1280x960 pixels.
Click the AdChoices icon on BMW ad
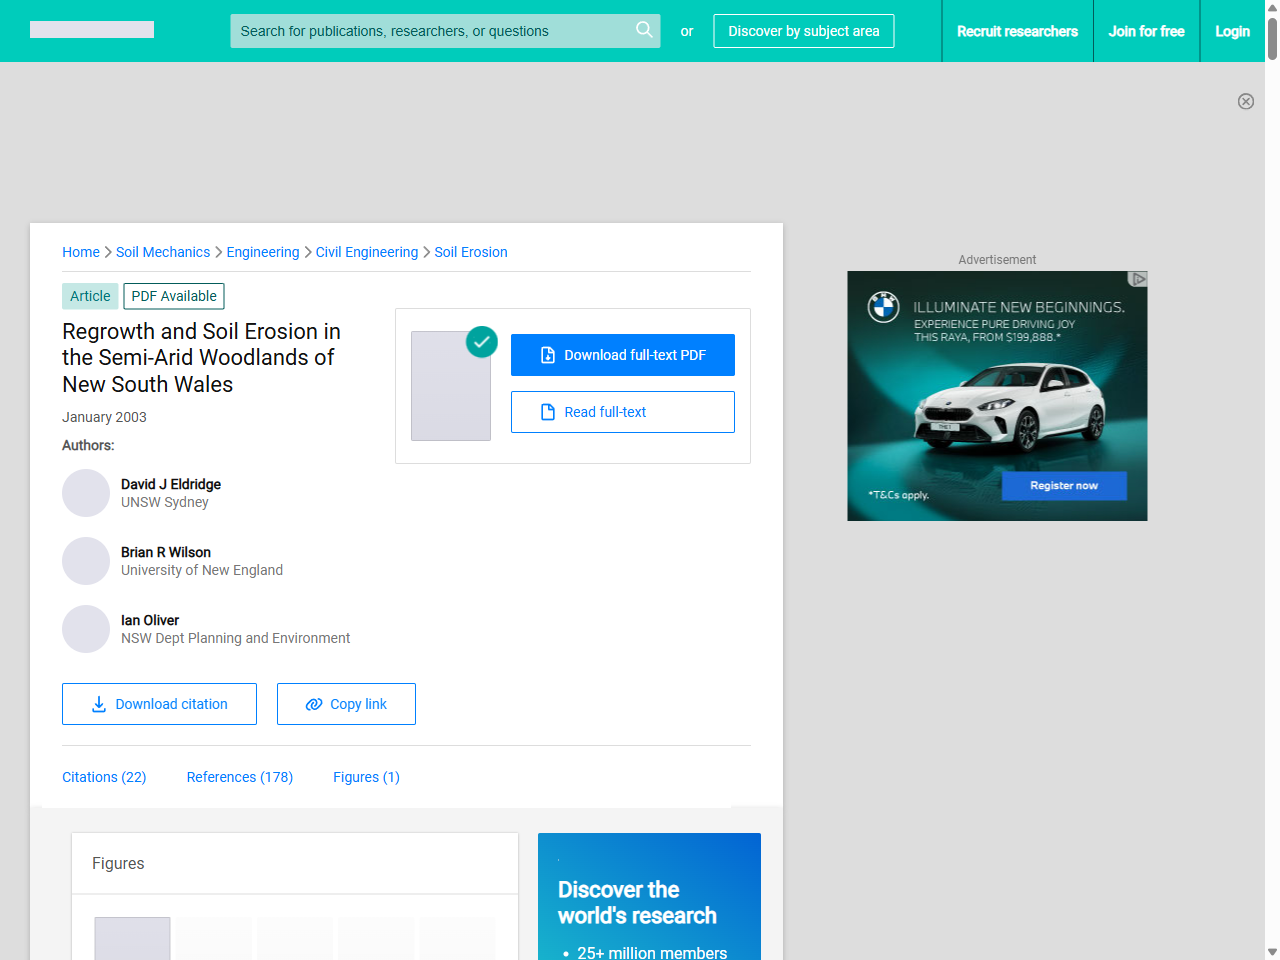point(1137,279)
